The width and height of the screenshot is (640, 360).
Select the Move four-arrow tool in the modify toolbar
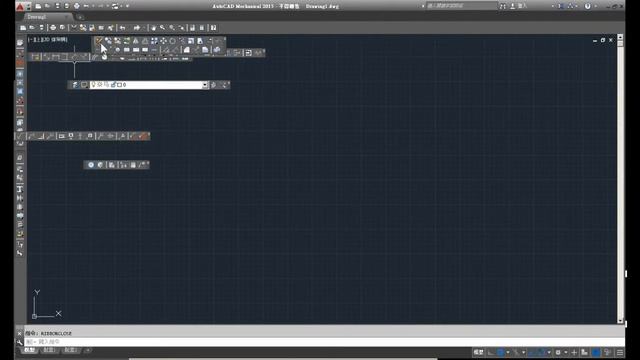163,41
